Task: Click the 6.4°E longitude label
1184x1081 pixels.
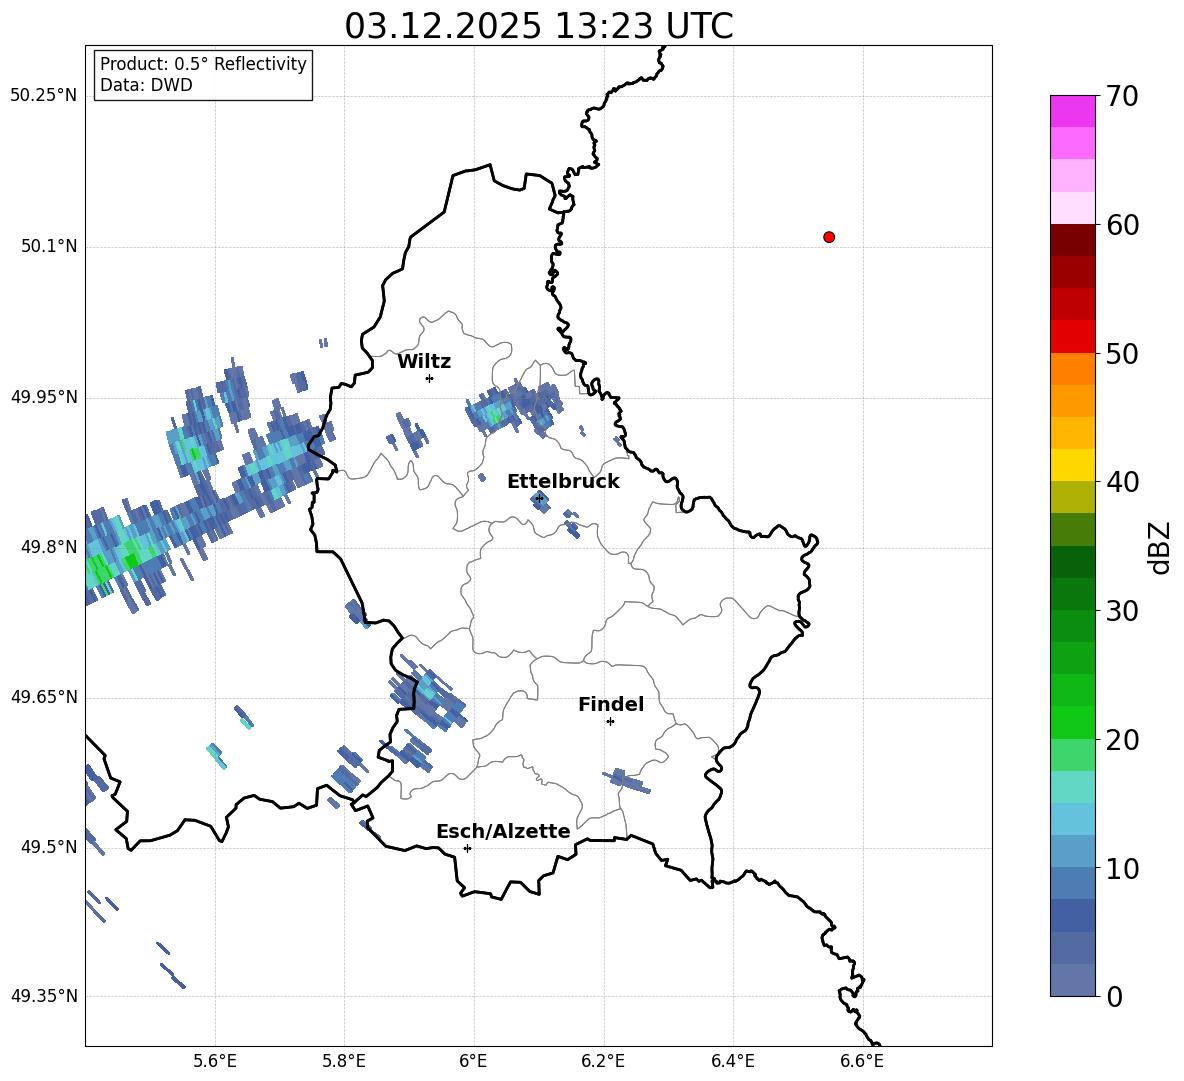Action: (732, 1061)
